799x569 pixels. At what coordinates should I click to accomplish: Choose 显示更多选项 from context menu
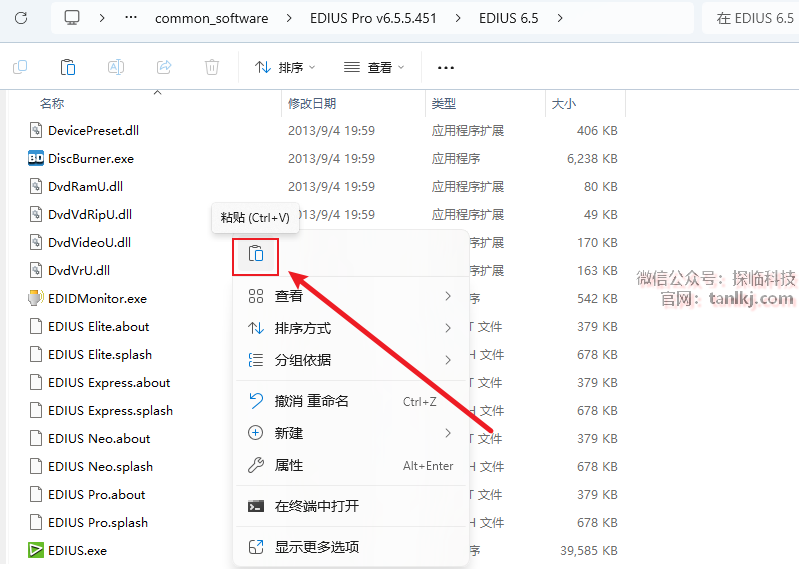(351, 547)
